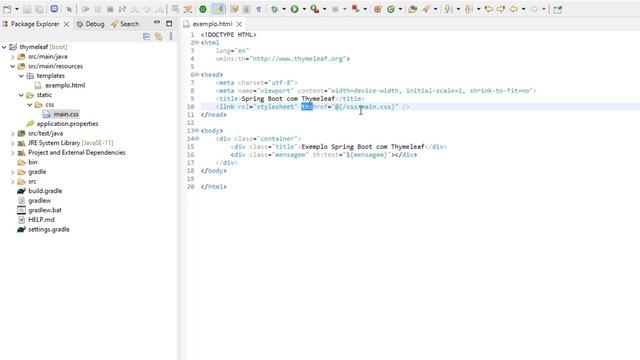
Task: Click the green circular boot dashboard icon
Action: [203, 9]
